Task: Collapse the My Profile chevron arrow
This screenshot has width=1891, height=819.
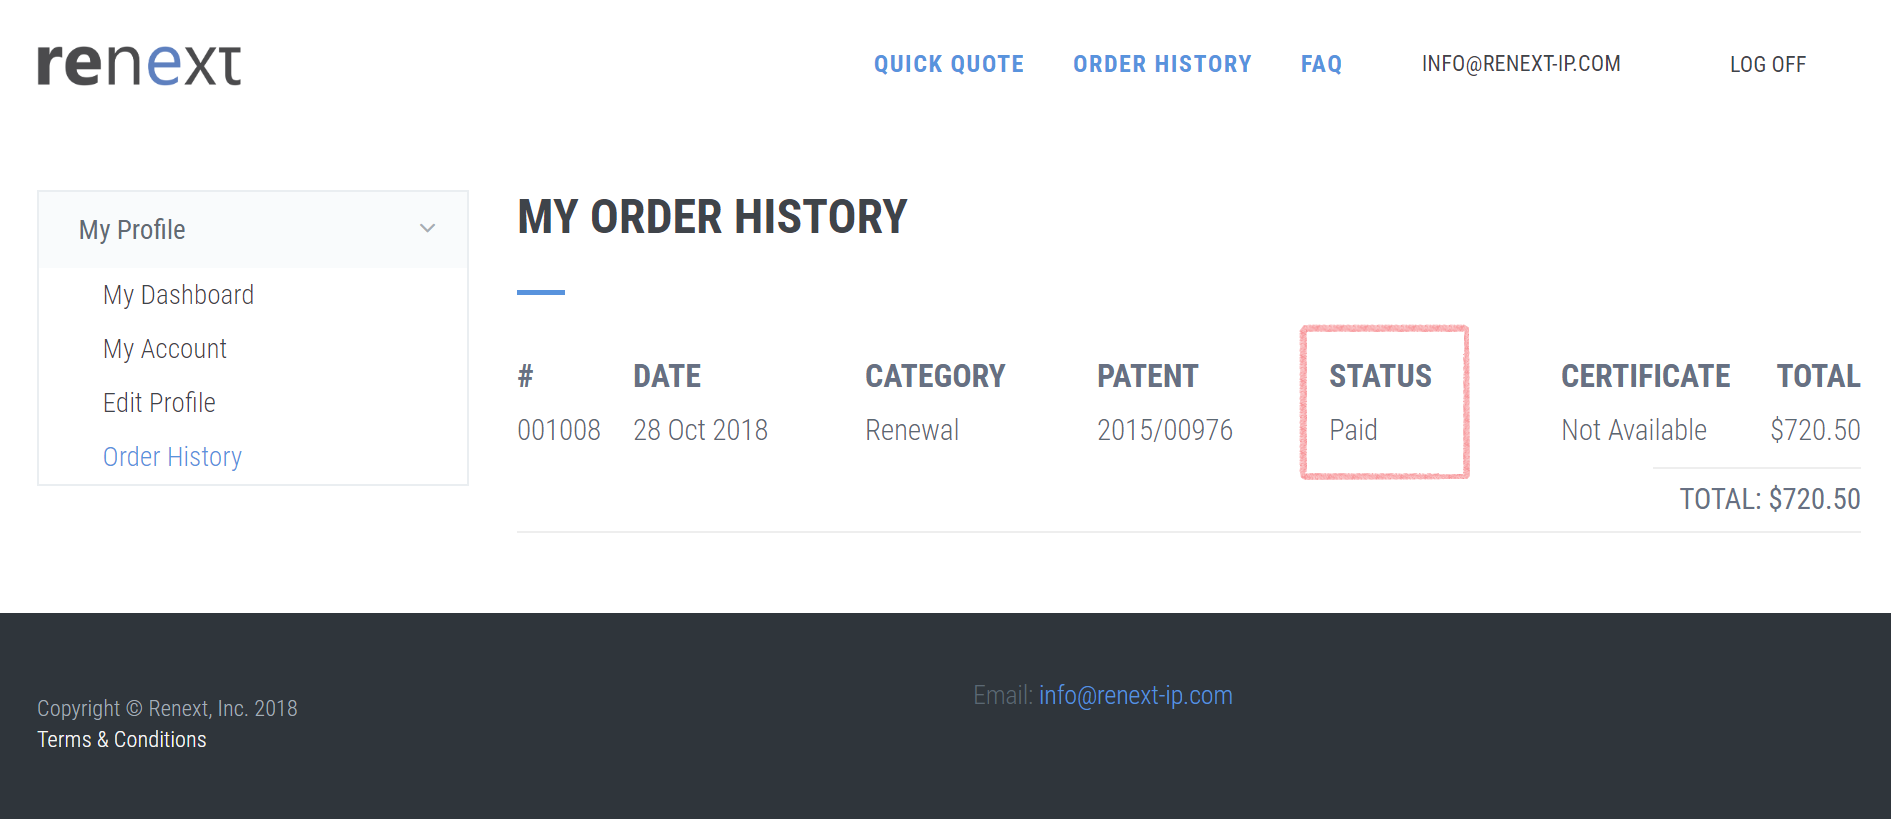Action: click(x=427, y=229)
